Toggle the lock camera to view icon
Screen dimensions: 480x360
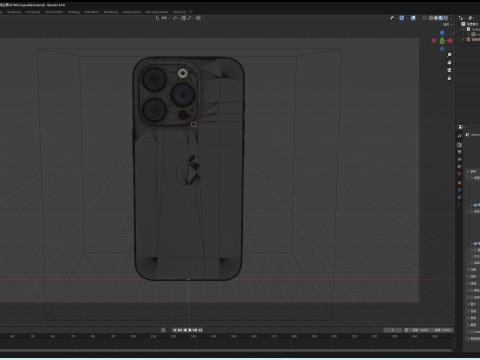(x=449, y=78)
